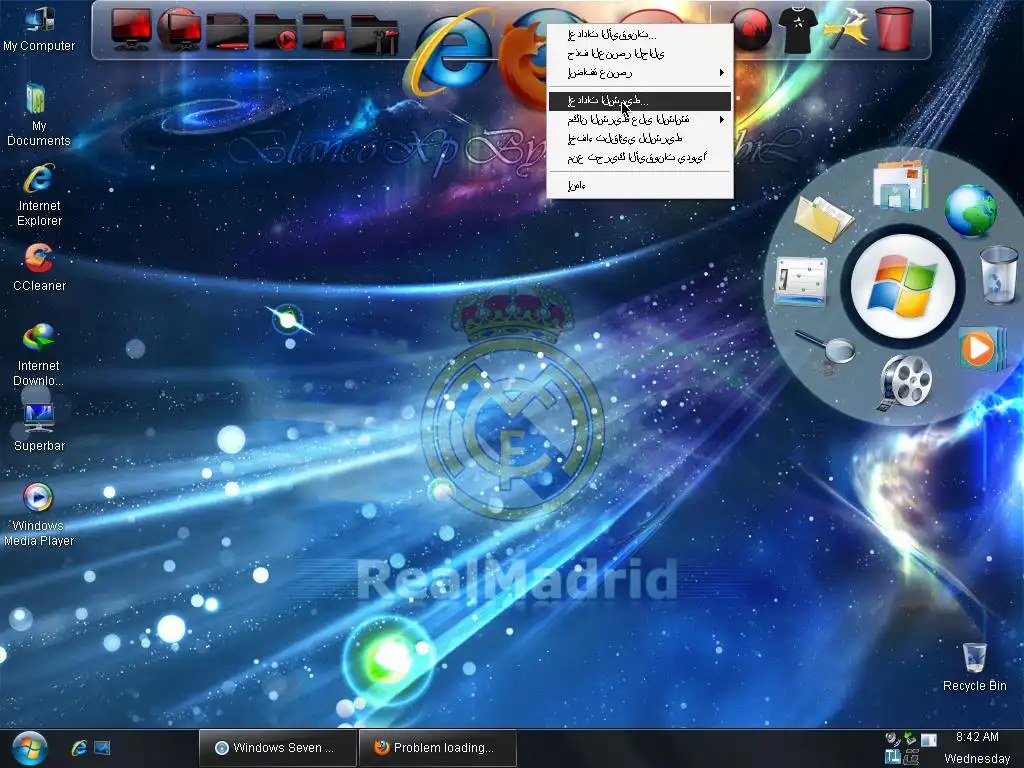
Task: Click the Start orb on the taskbar
Action: (x=29, y=748)
